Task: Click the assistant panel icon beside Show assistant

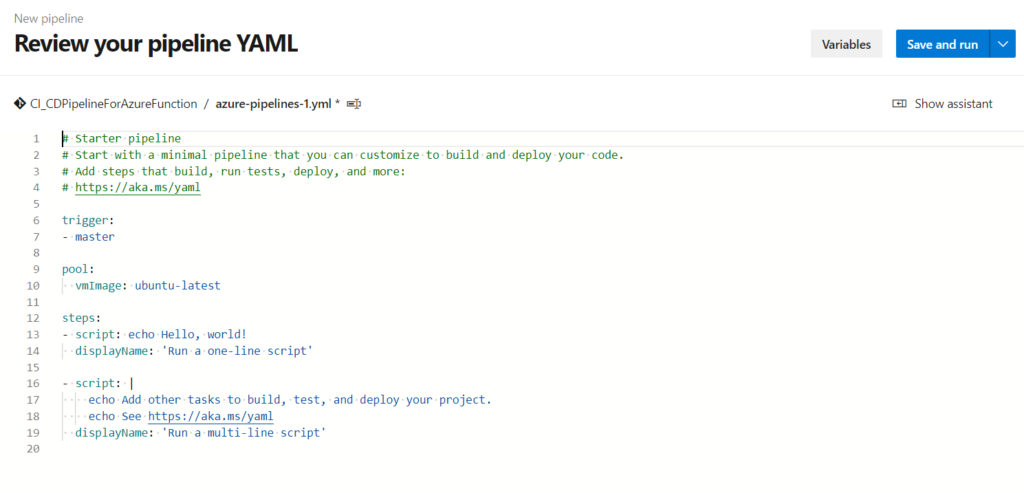Action: coord(899,104)
